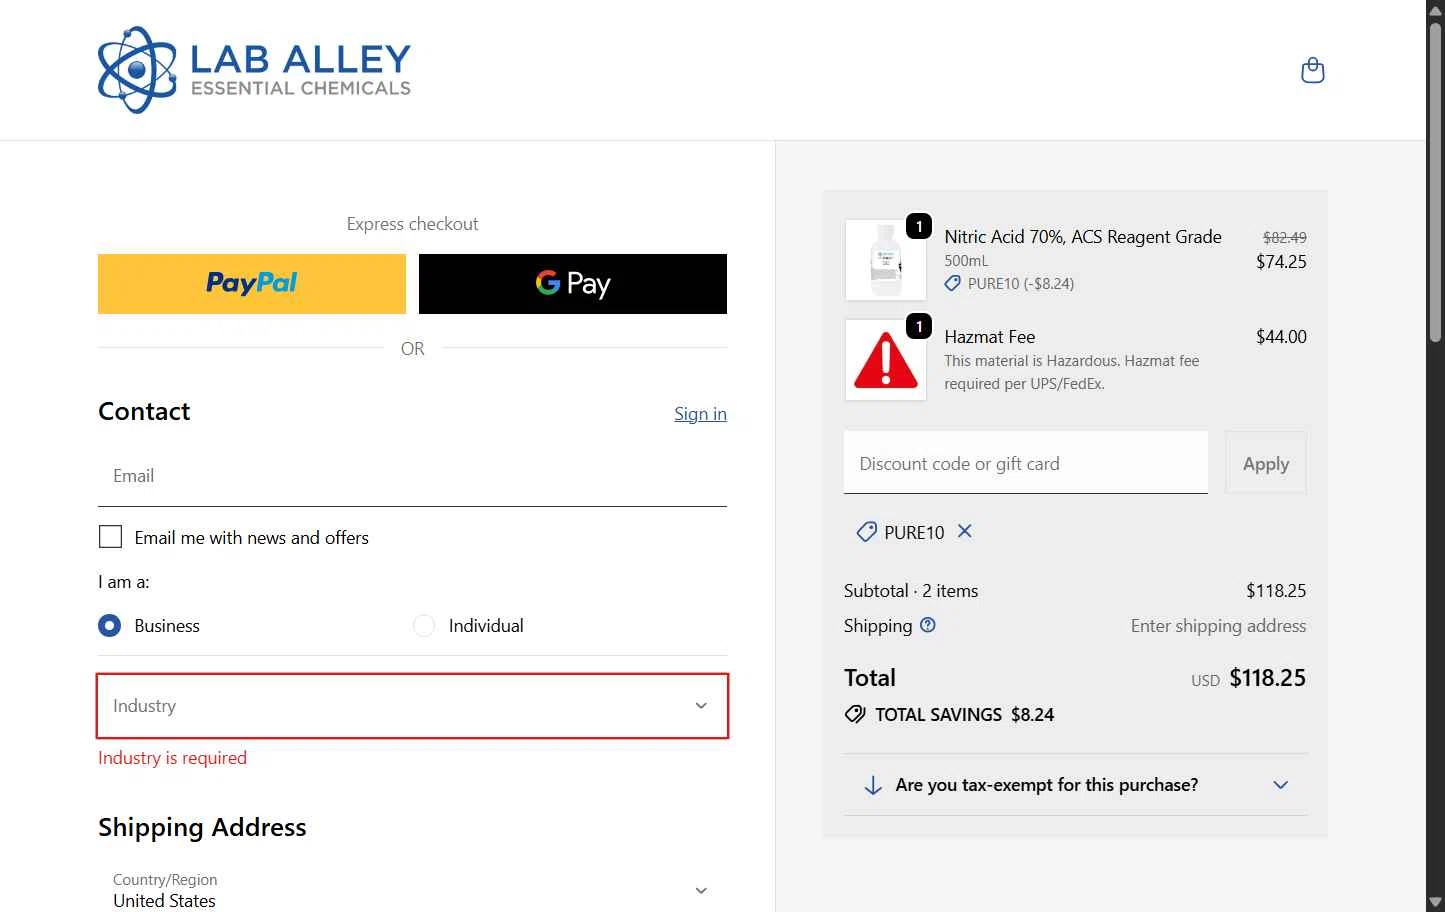The height and width of the screenshot is (912, 1445).
Task: Click the 'Enter shipping address' text
Action: point(1218,626)
